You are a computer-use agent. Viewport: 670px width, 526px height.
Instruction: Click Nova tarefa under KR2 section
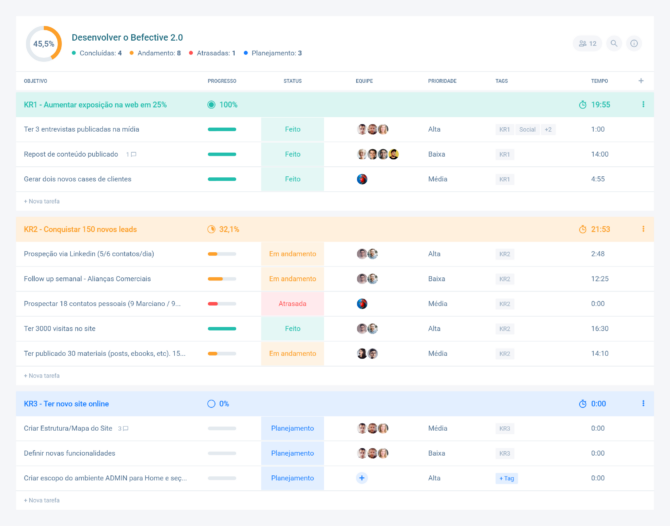tap(42, 375)
